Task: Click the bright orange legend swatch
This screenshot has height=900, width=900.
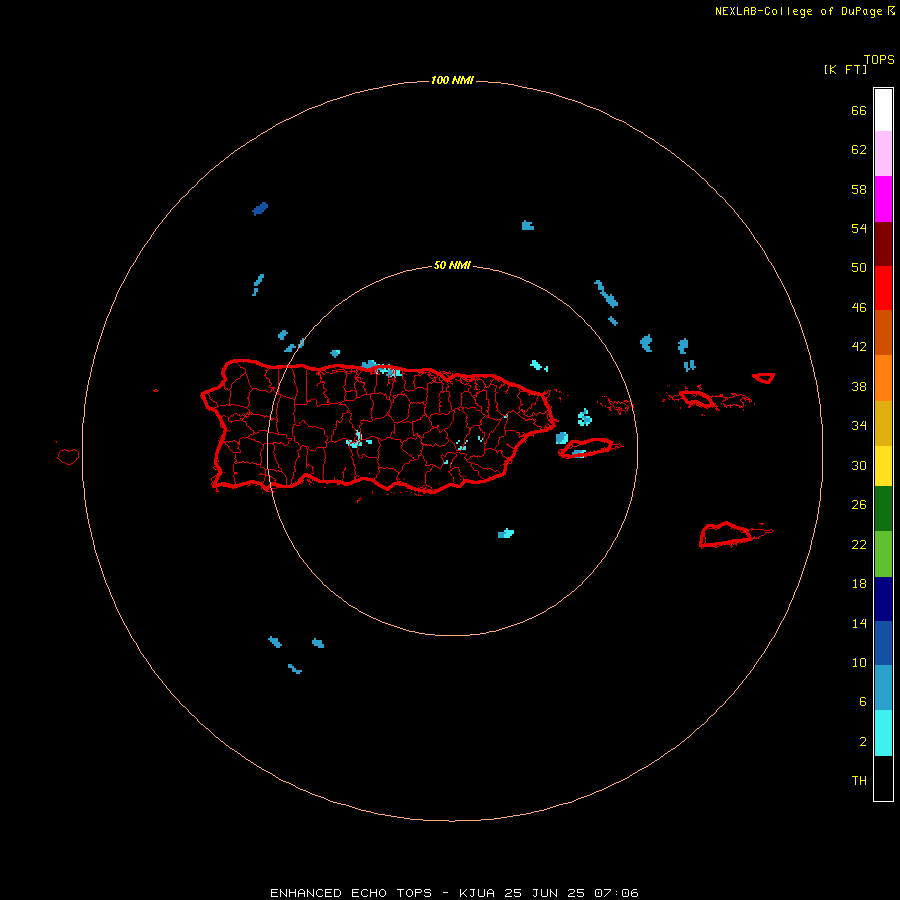Action: point(883,378)
